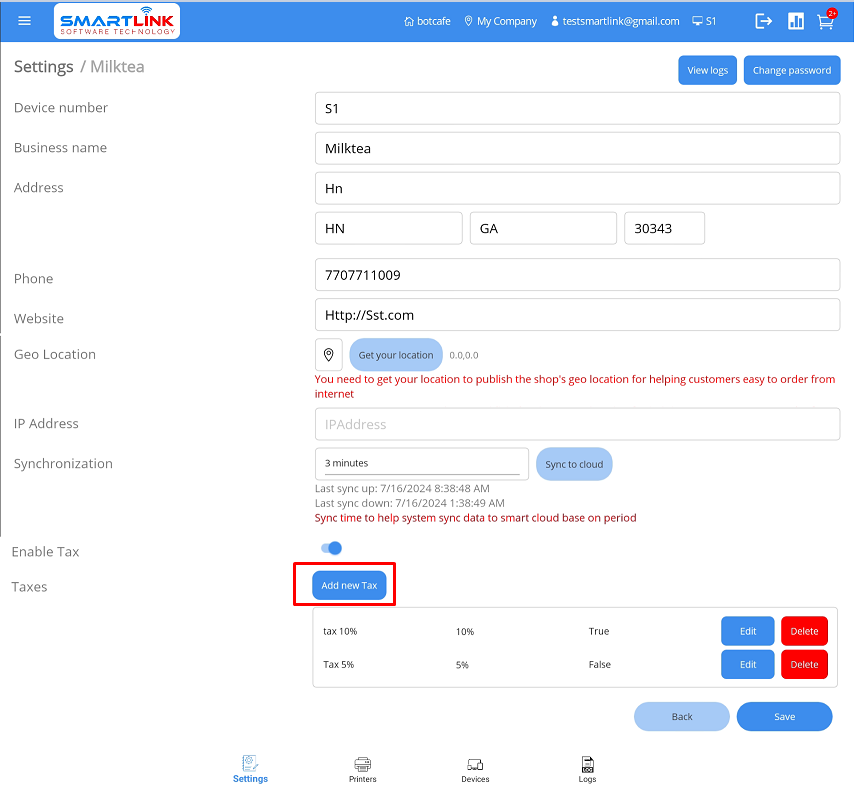Screen dimensions: 854x807
Task: Delete the Tax 5% entry
Action: (804, 664)
